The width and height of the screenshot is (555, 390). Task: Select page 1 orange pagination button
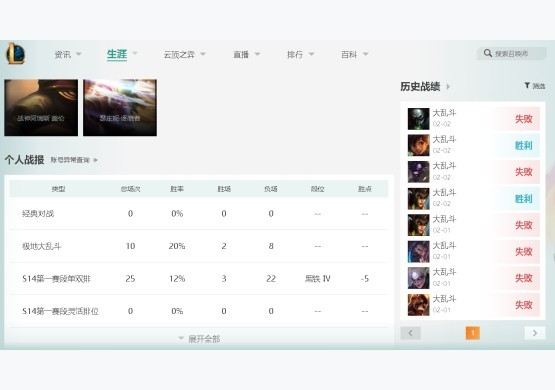pos(473,333)
